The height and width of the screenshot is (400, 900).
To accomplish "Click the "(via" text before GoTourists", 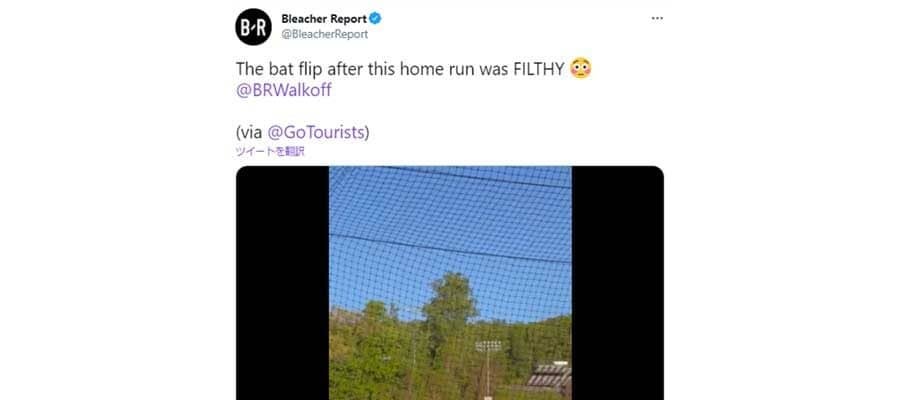I will click(249, 133).
